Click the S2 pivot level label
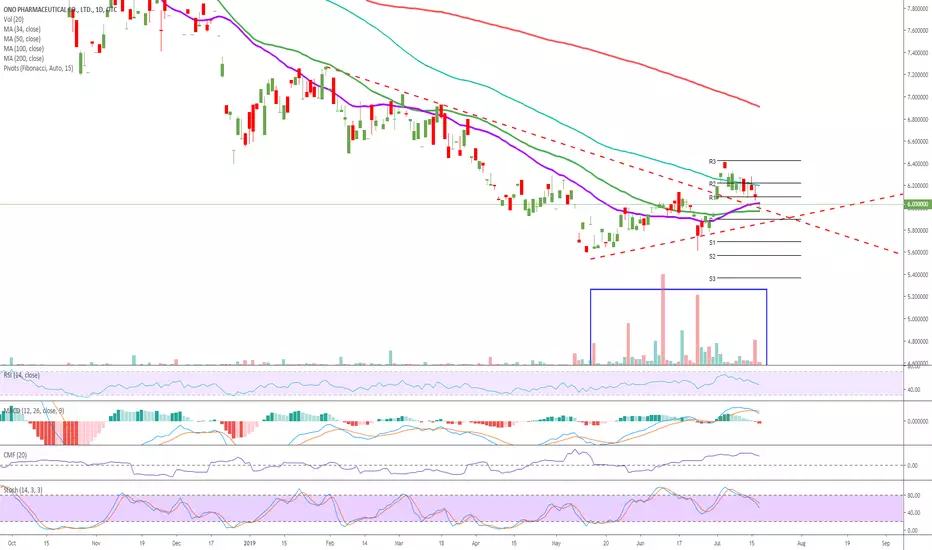Viewport: 932px width, 550px height. point(712,256)
